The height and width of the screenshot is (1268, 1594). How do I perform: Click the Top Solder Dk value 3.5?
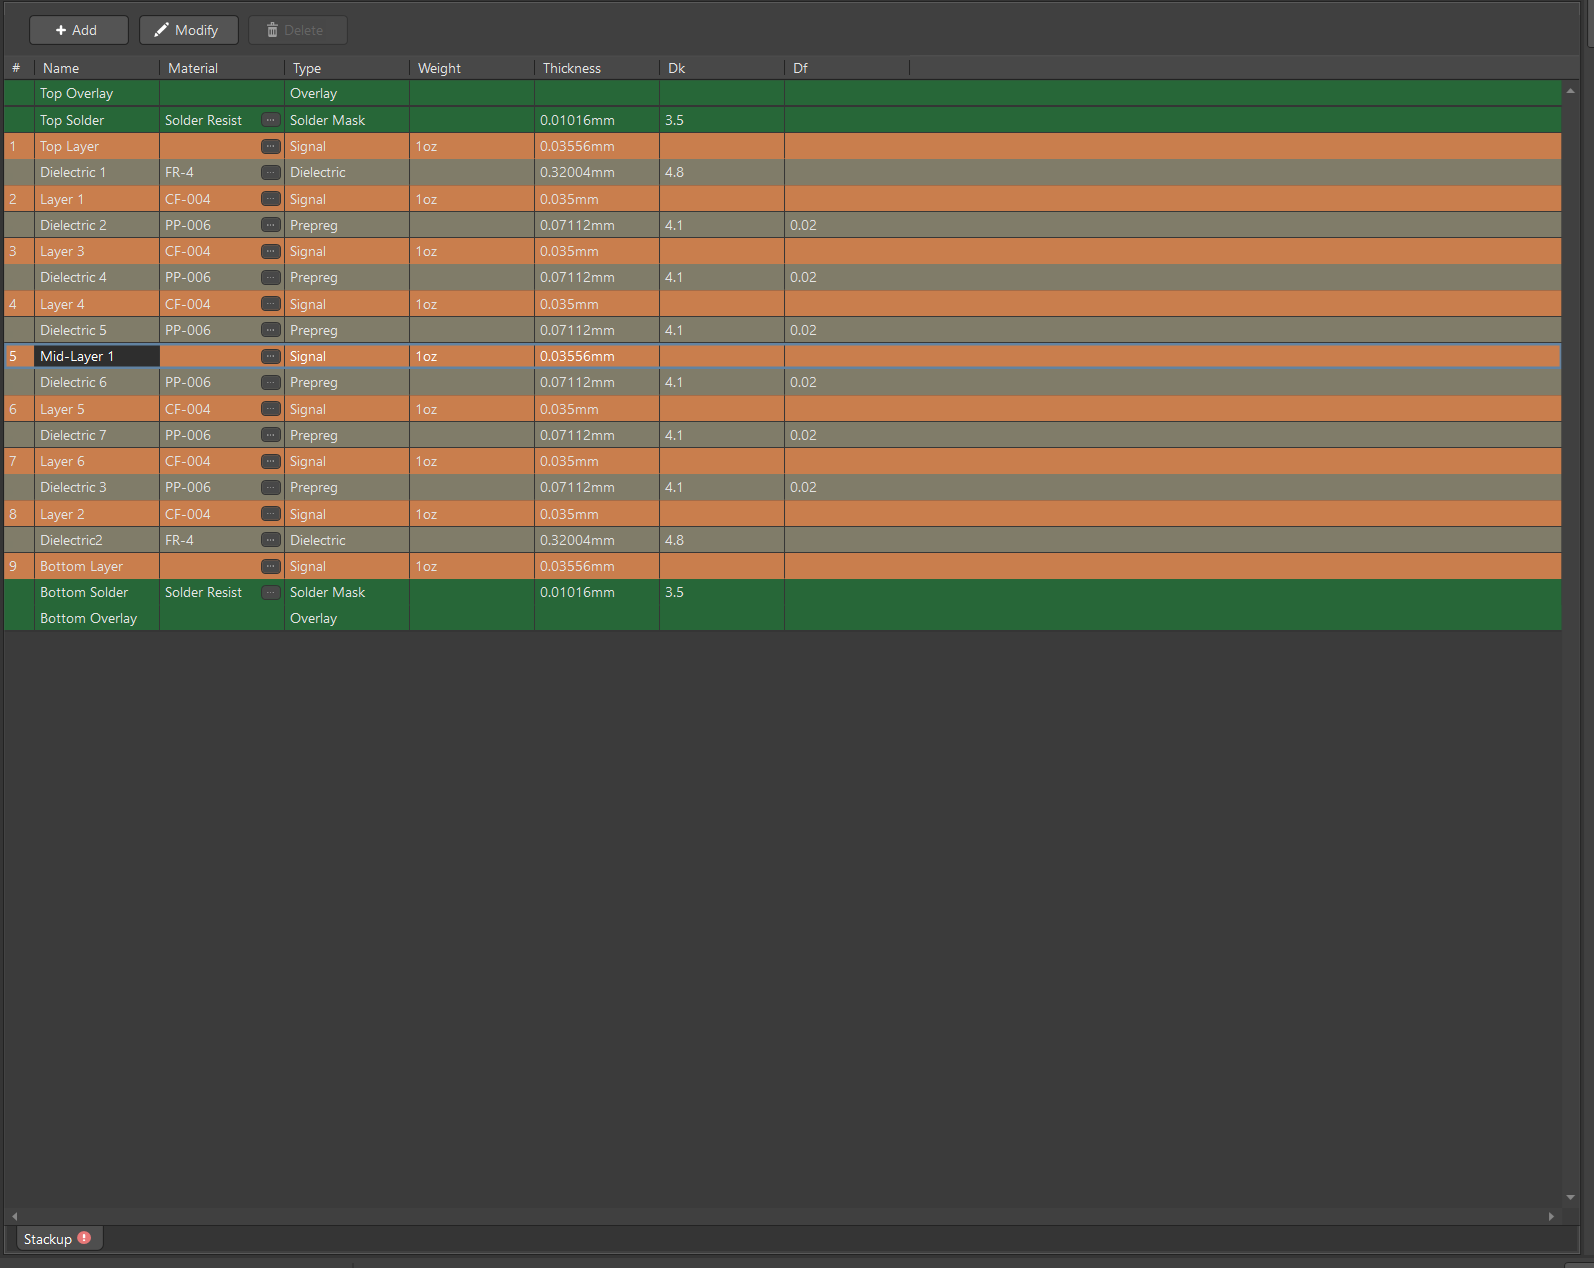coord(722,120)
